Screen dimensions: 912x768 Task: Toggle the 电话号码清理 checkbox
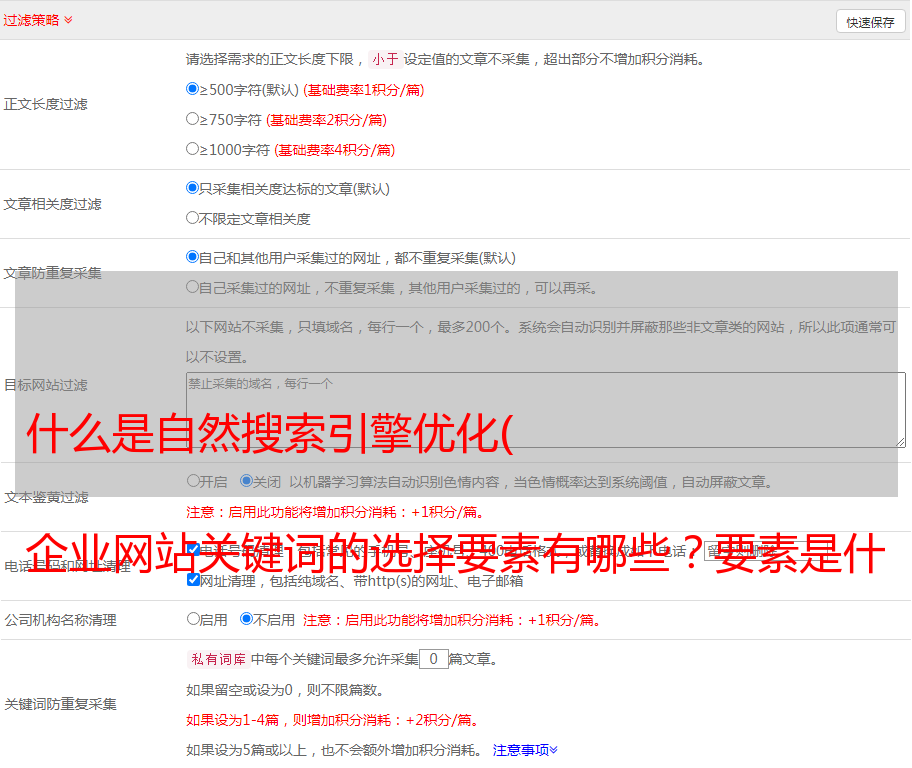coord(193,549)
